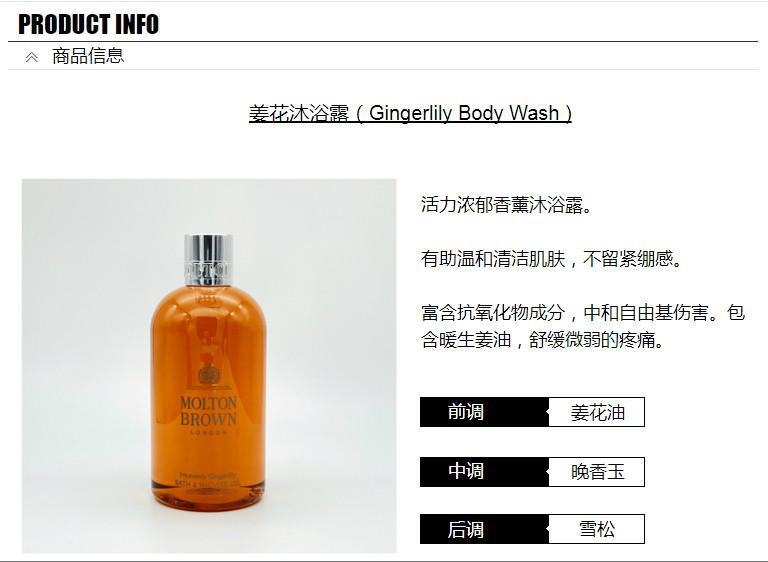The image size is (768, 562).
Task: Click the Molton Brown bottle product image
Action: point(209,366)
